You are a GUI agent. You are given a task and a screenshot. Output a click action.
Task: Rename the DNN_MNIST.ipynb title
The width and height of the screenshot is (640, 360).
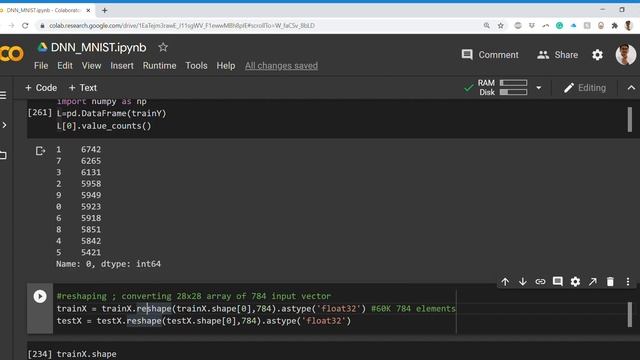(98, 47)
